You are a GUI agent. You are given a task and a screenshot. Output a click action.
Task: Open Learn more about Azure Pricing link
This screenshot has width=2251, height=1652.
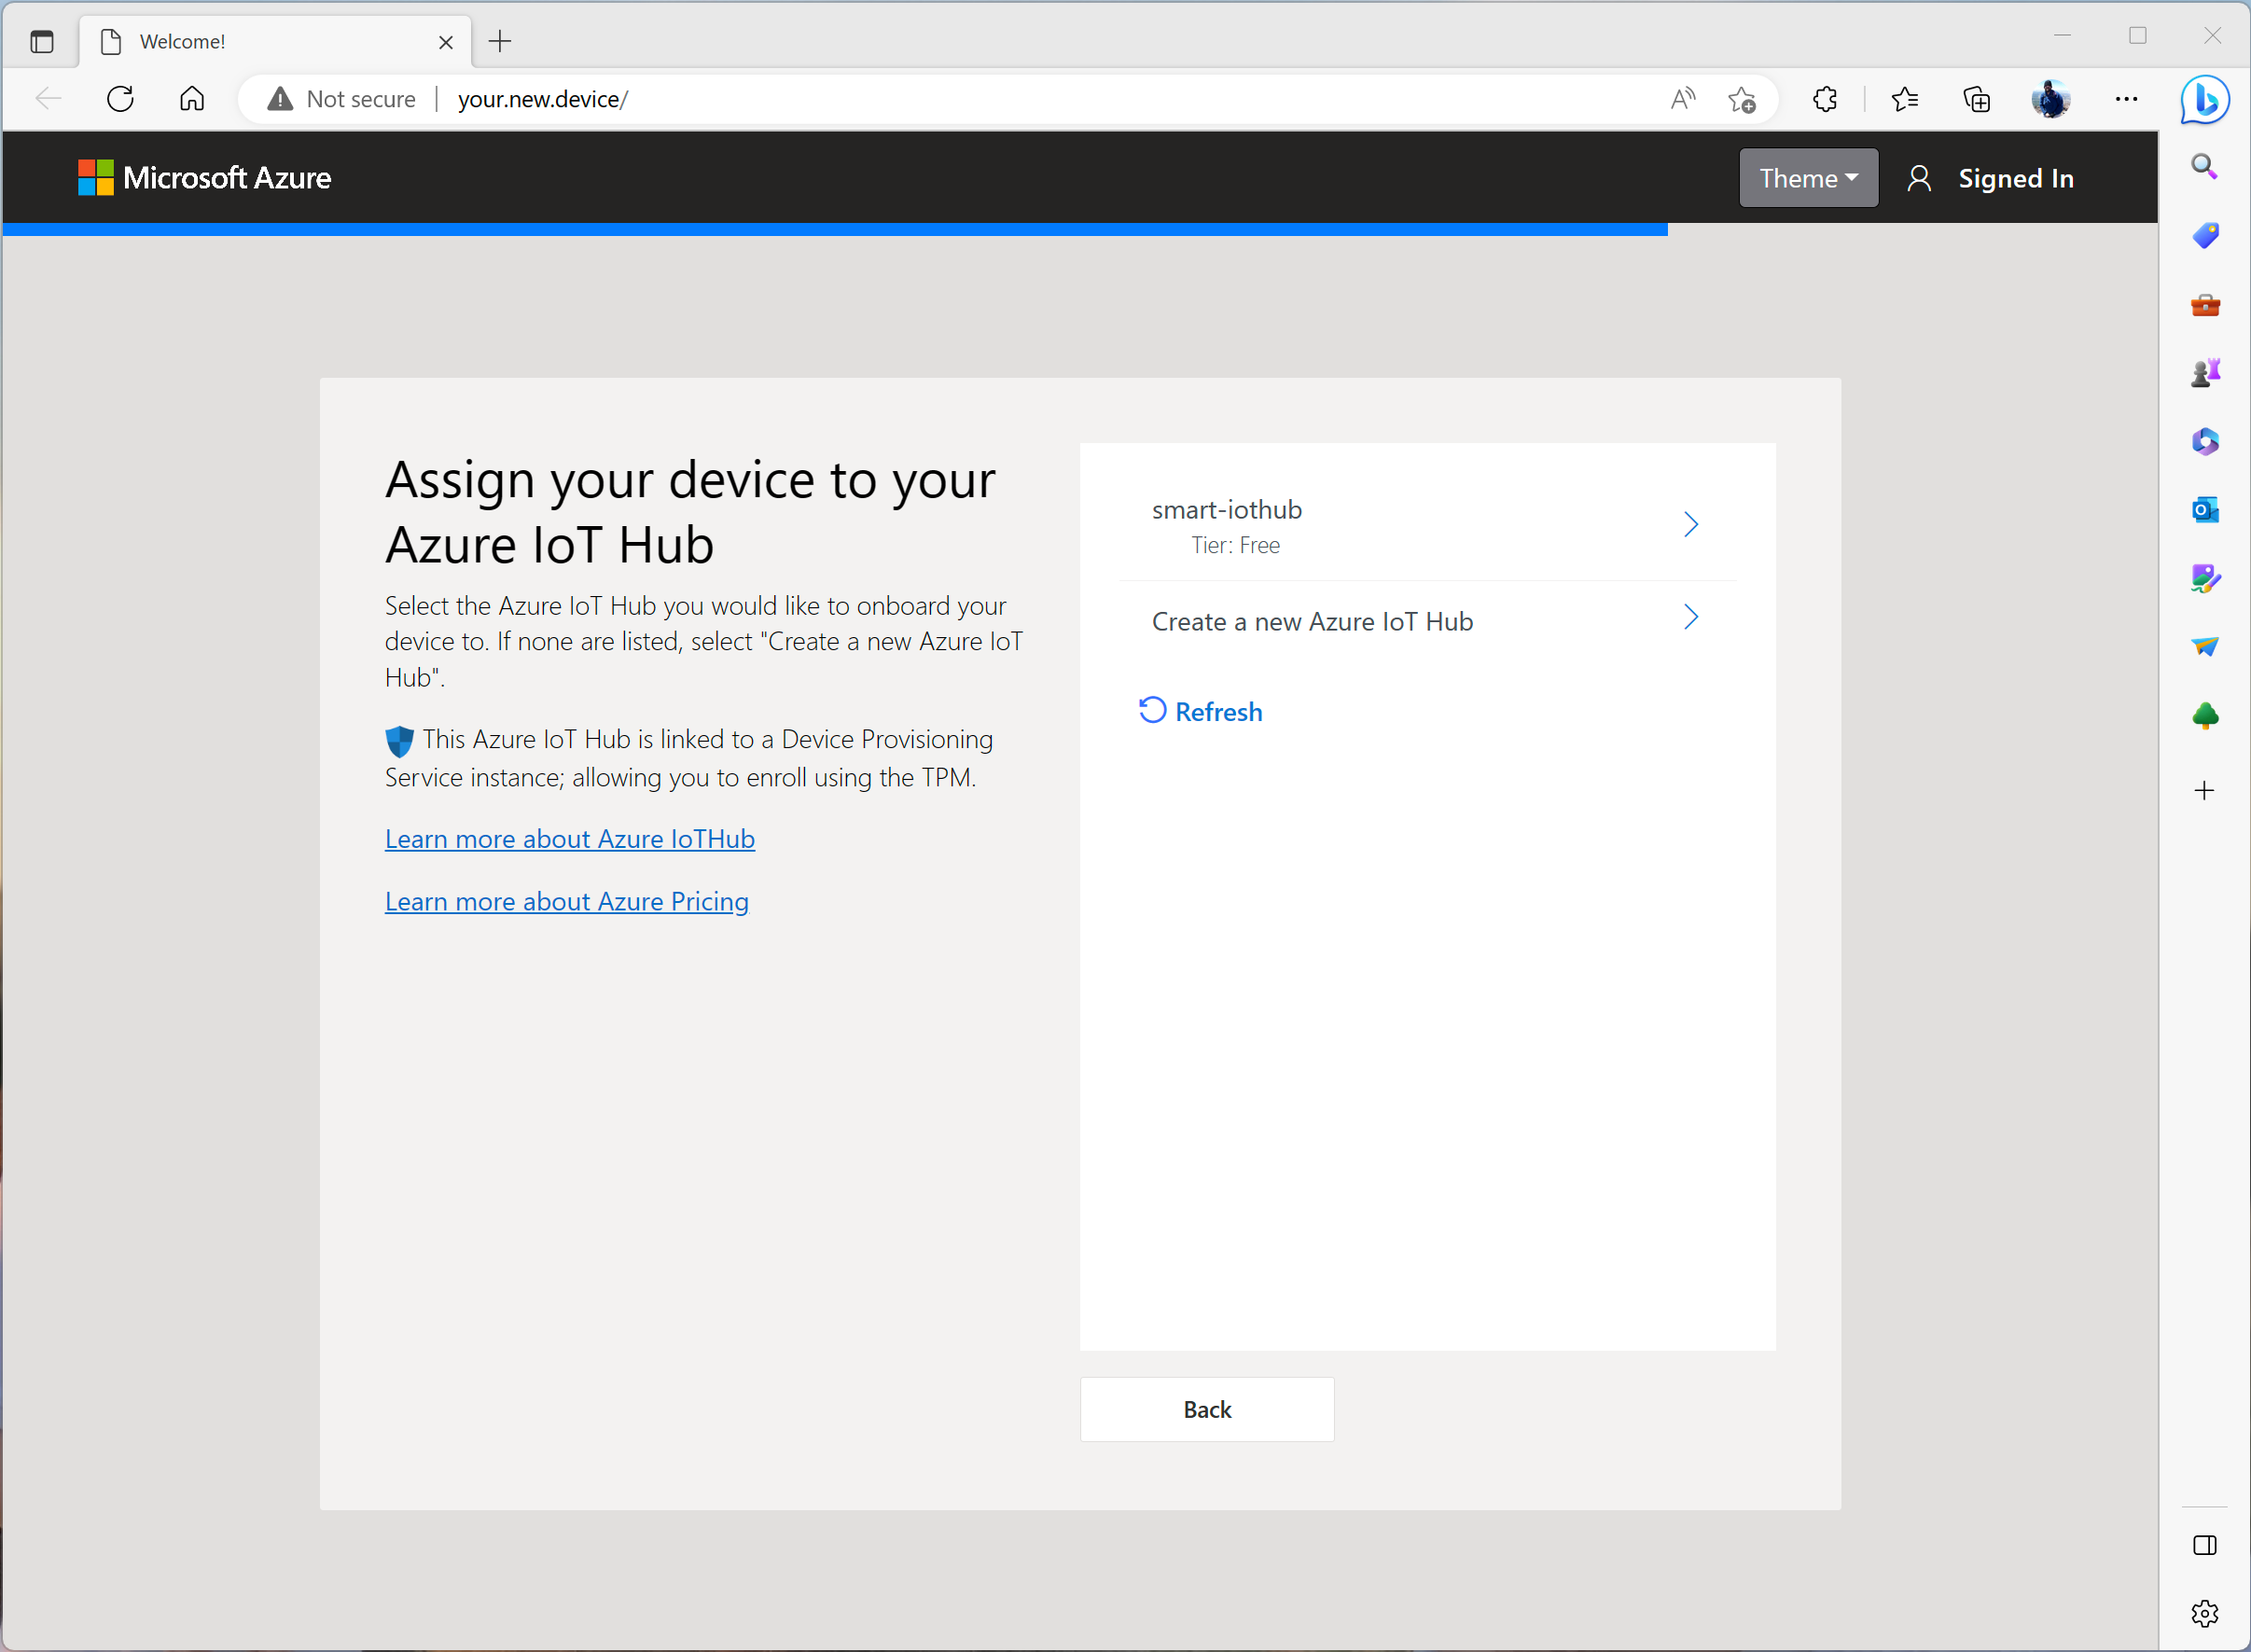pos(567,901)
